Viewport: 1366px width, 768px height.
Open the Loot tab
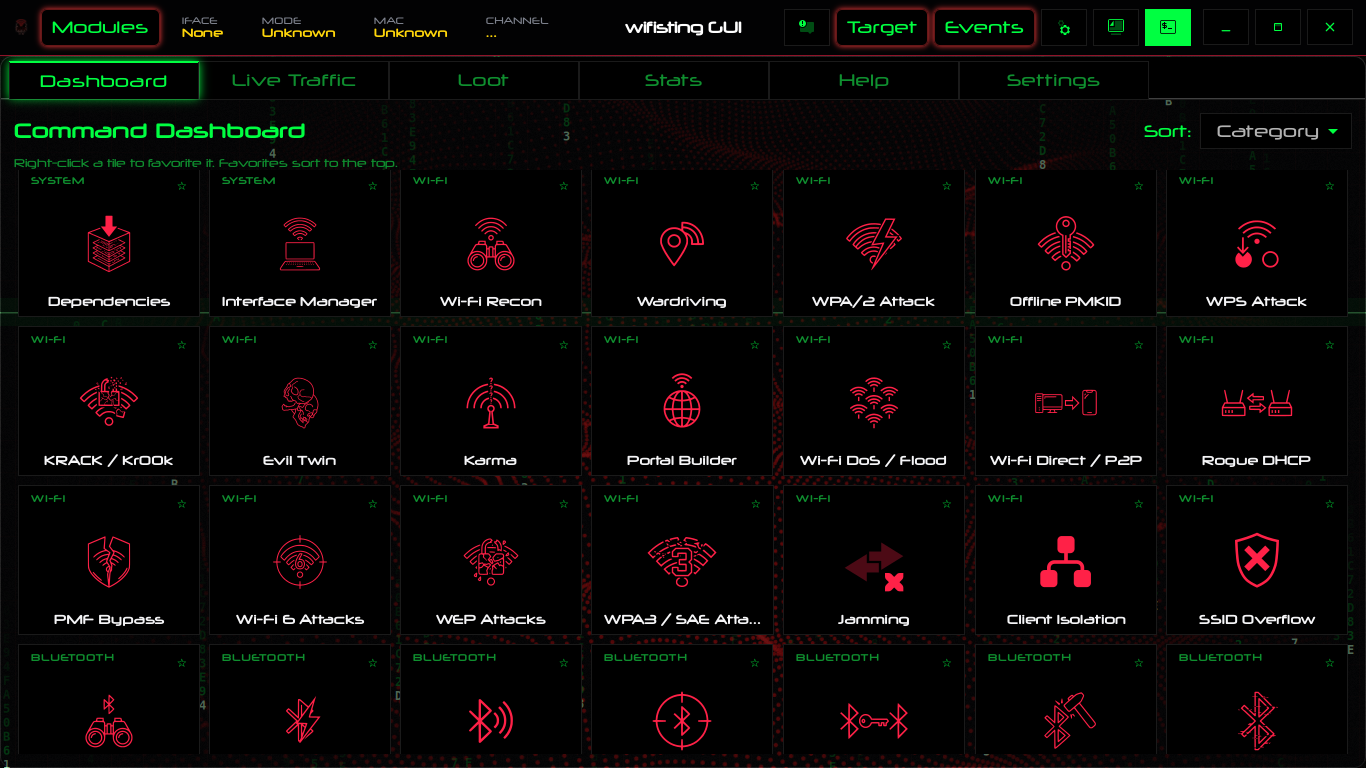(x=484, y=81)
